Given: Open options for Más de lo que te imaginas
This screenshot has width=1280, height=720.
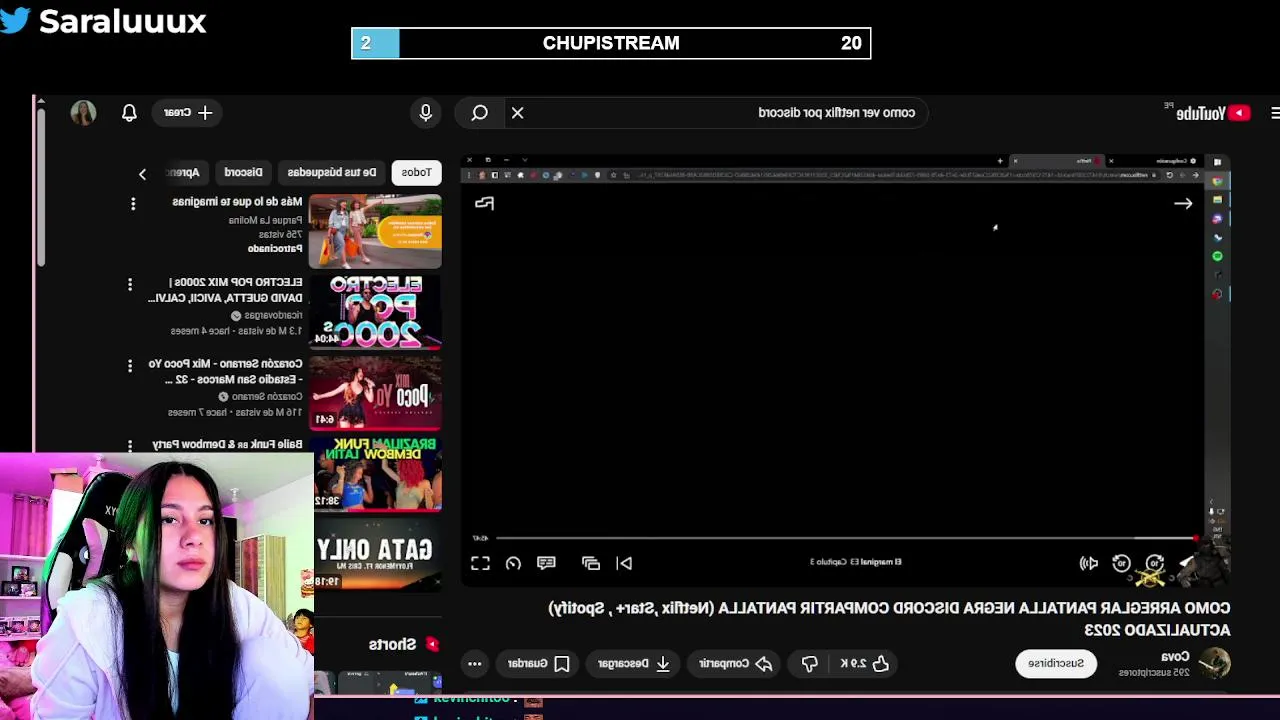Looking at the screenshot, I should pyautogui.click(x=133, y=204).
